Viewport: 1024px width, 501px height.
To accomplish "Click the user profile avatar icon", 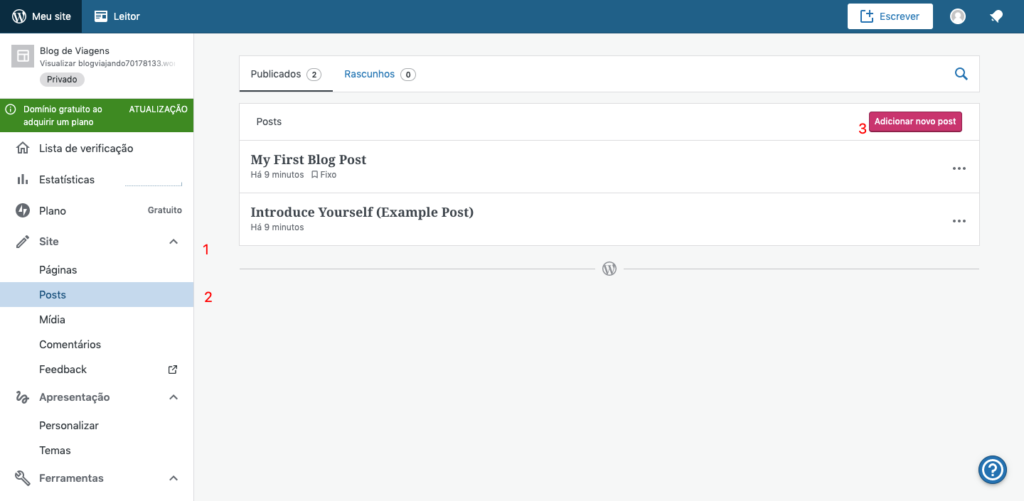I will pos(958,16).
